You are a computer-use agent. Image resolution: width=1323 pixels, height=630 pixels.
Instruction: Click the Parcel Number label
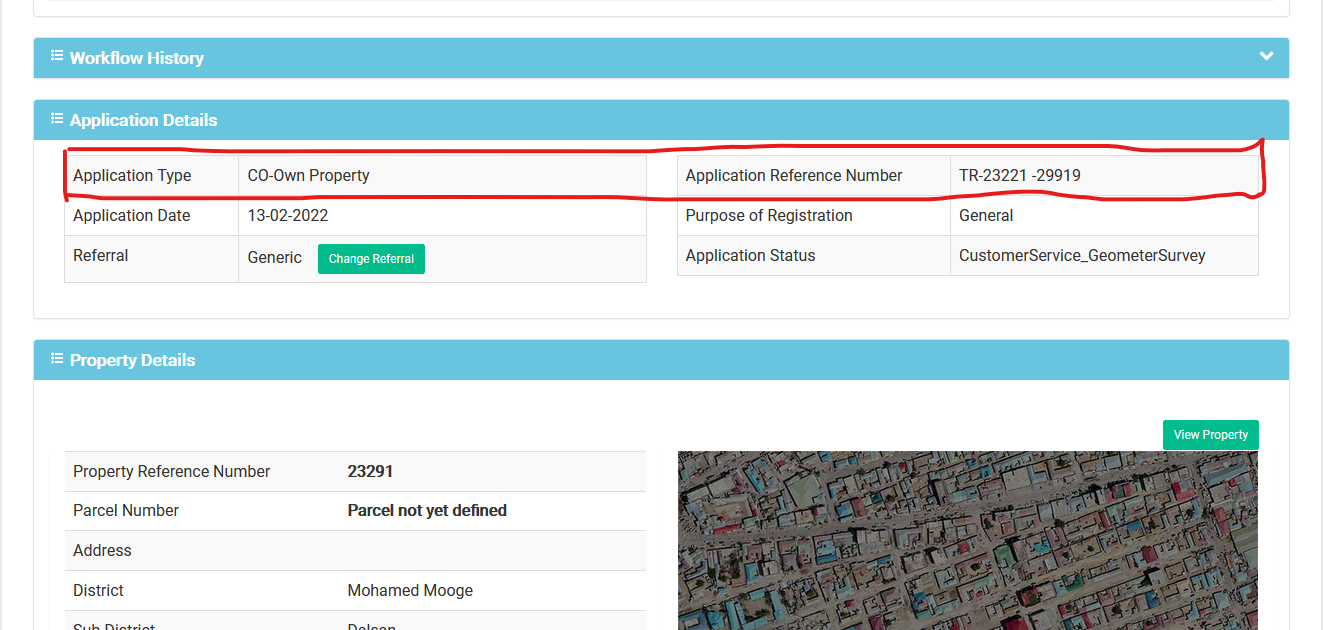126,511
